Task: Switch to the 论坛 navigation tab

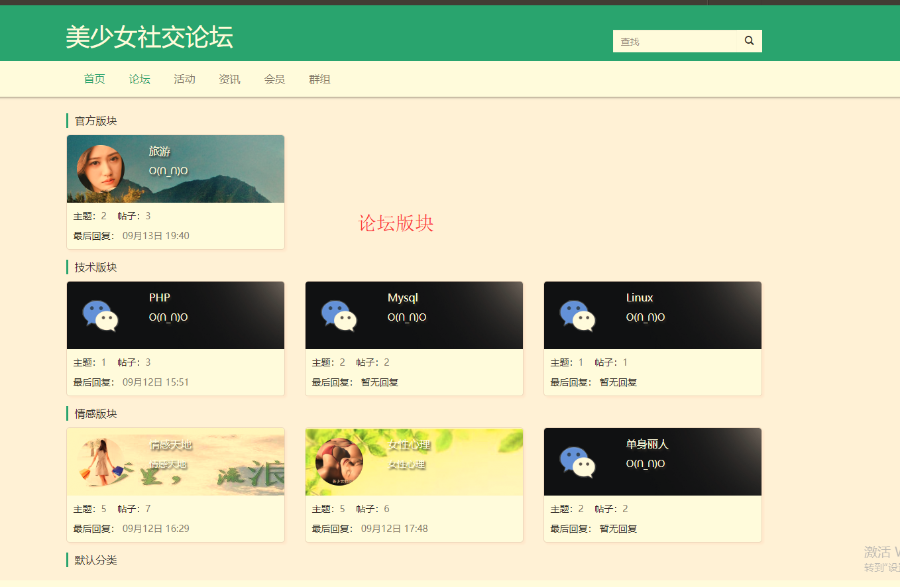Action: click(139, 79)
